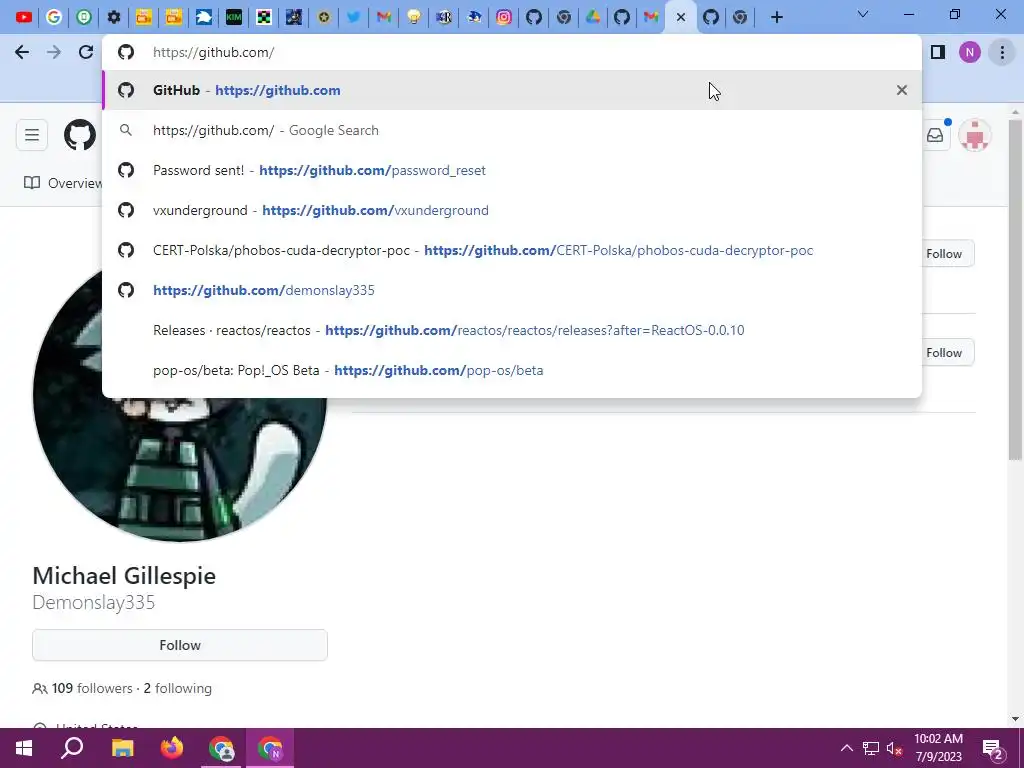This screenshot has width=1024, height=768.
Task: Open Windows taskbar search
Action: (x=72, y=748)
